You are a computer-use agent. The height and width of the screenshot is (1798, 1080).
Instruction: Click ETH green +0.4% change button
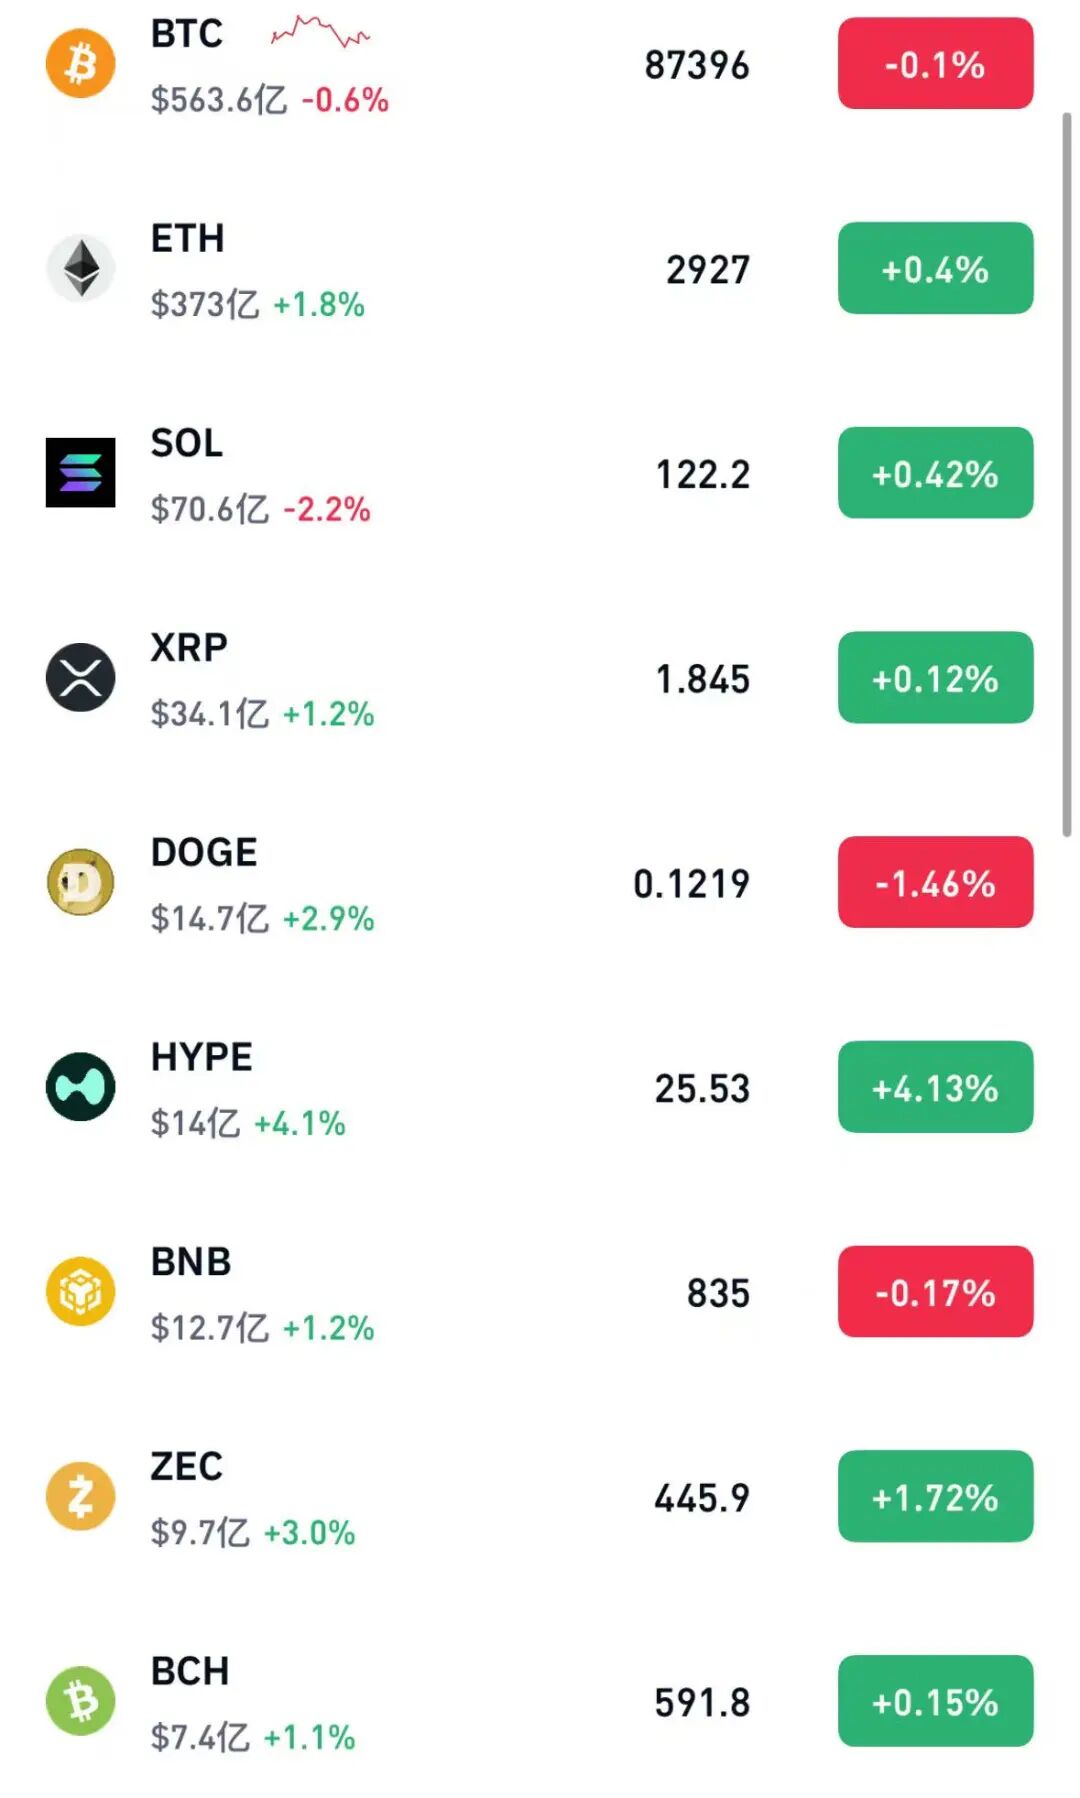click(x=935, y=268)
